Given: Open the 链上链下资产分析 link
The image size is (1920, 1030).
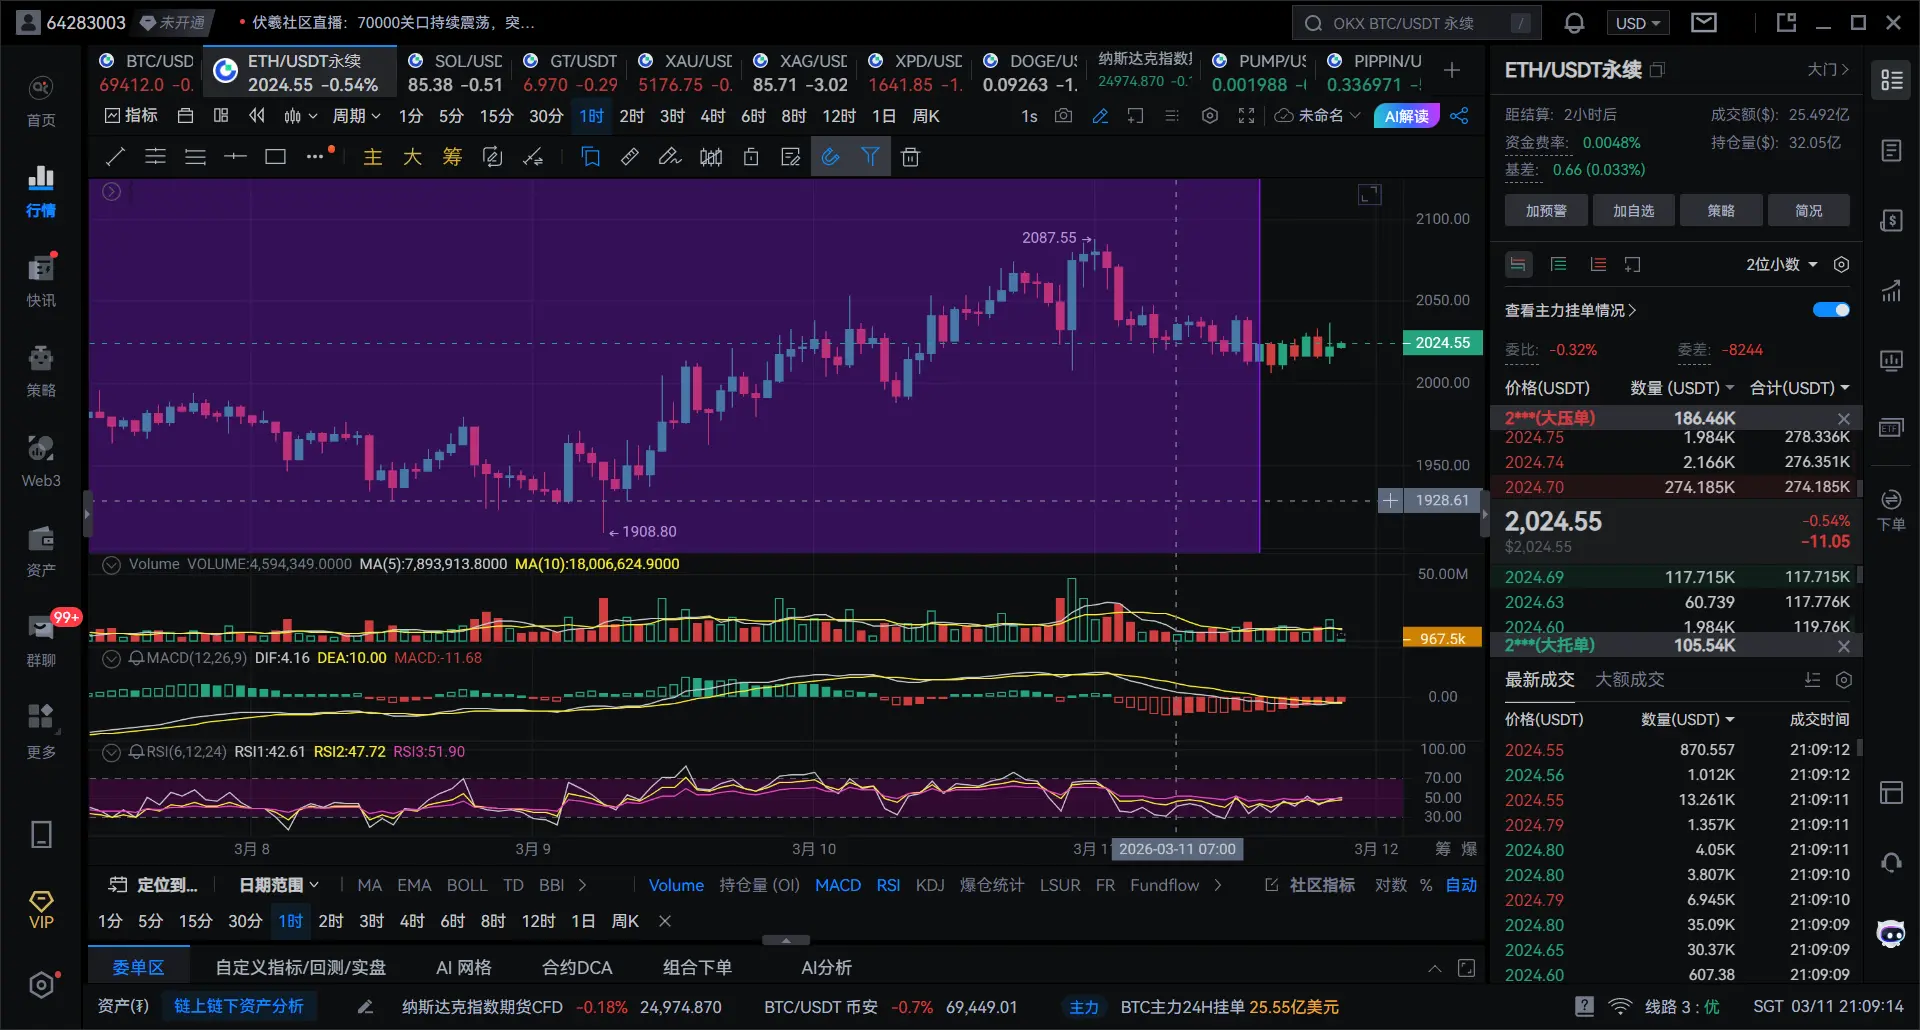Looking at the screenshot, I should pyautogui.click(x=239, y=1006).
